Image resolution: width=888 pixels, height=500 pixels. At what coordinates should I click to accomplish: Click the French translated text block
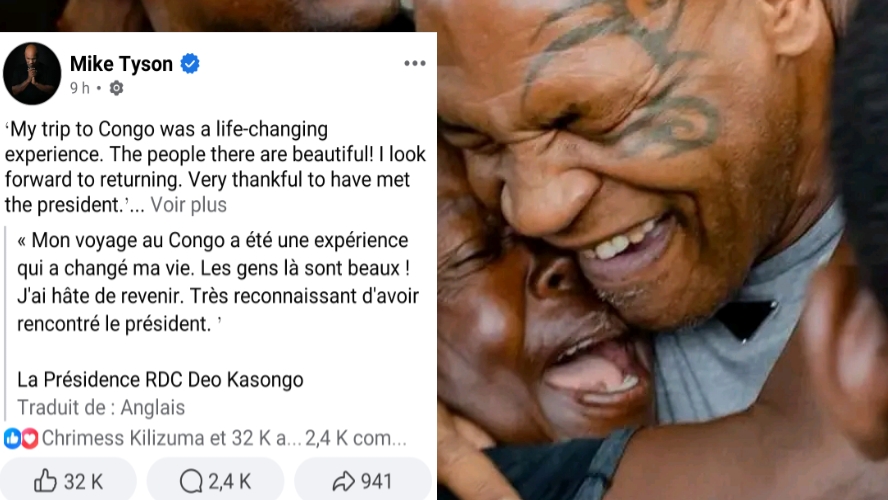coord(218,282)
